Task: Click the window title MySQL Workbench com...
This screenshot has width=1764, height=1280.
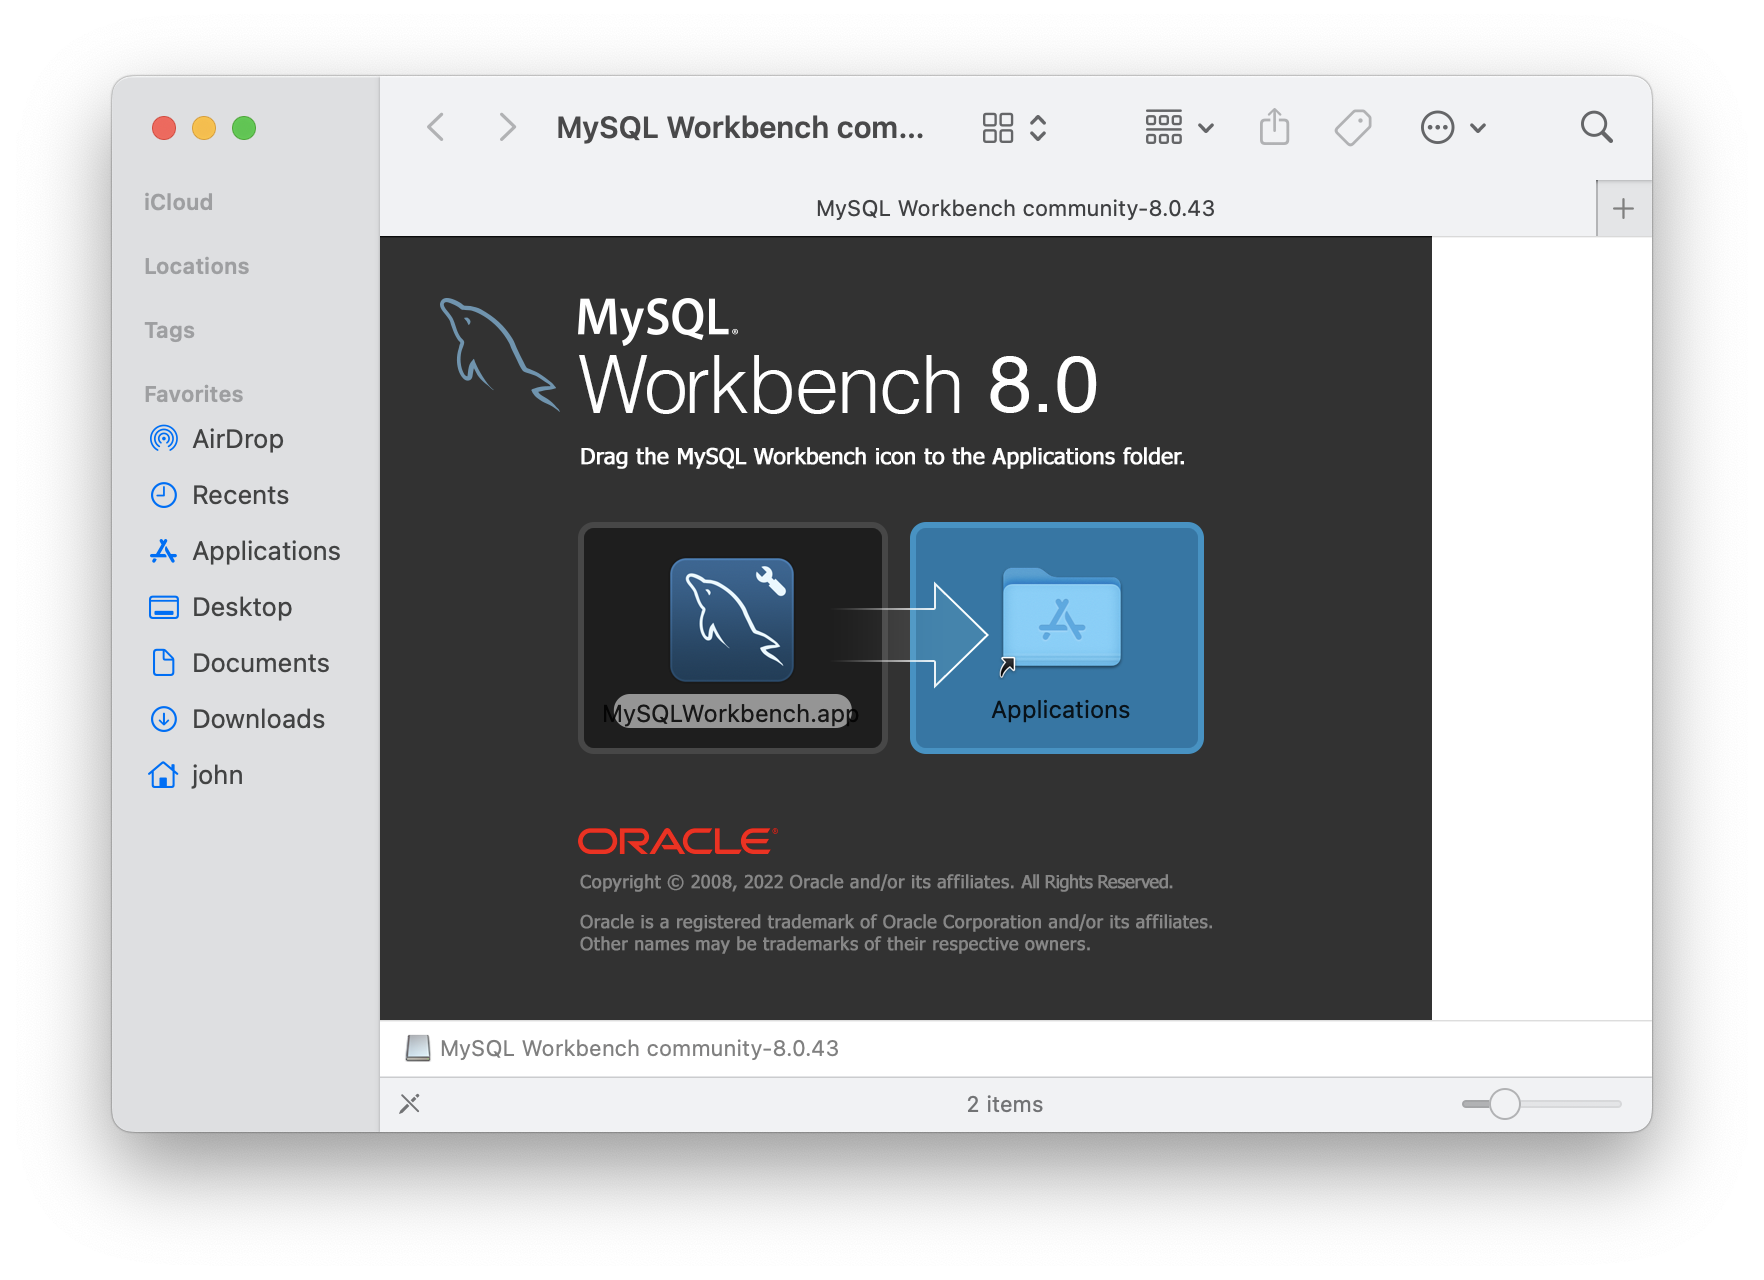Action: (740, 127)
